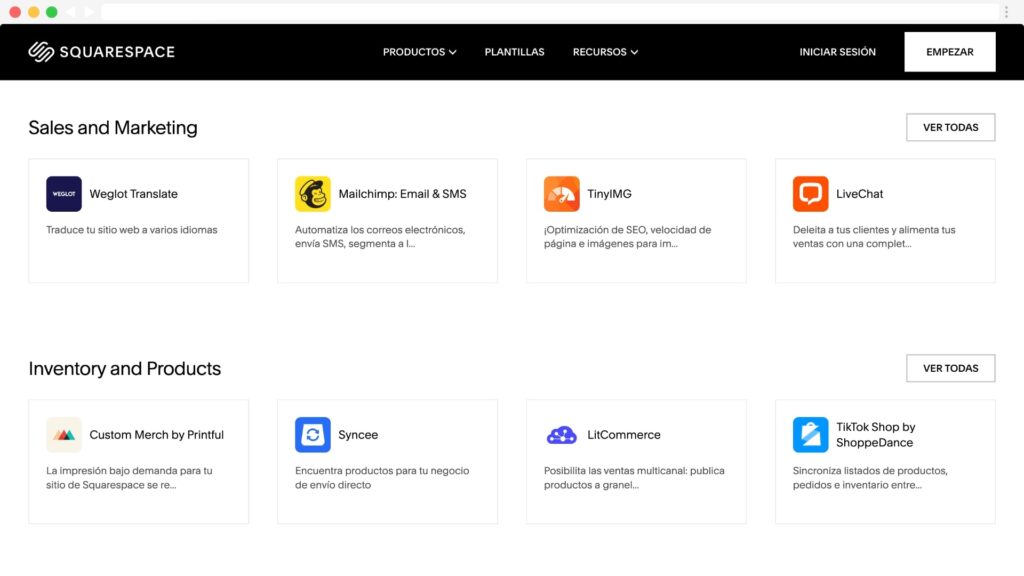
Task: Click the TikTok Shop by ShoppeDance icon
Action: 810,435
